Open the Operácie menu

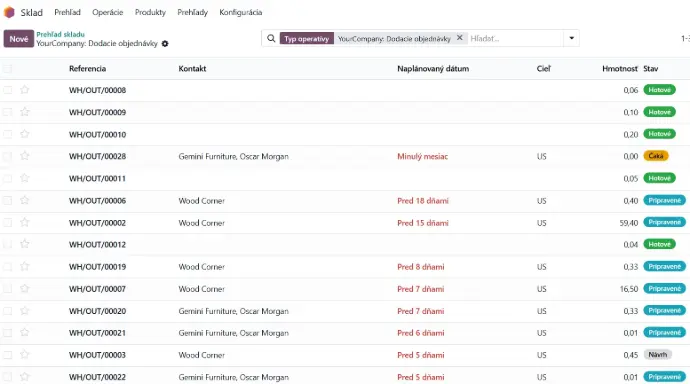(x=107, y=12)
